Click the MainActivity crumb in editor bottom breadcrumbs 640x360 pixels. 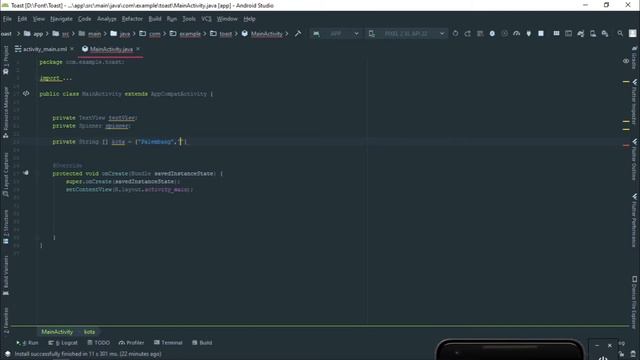(x=57, y=332)
